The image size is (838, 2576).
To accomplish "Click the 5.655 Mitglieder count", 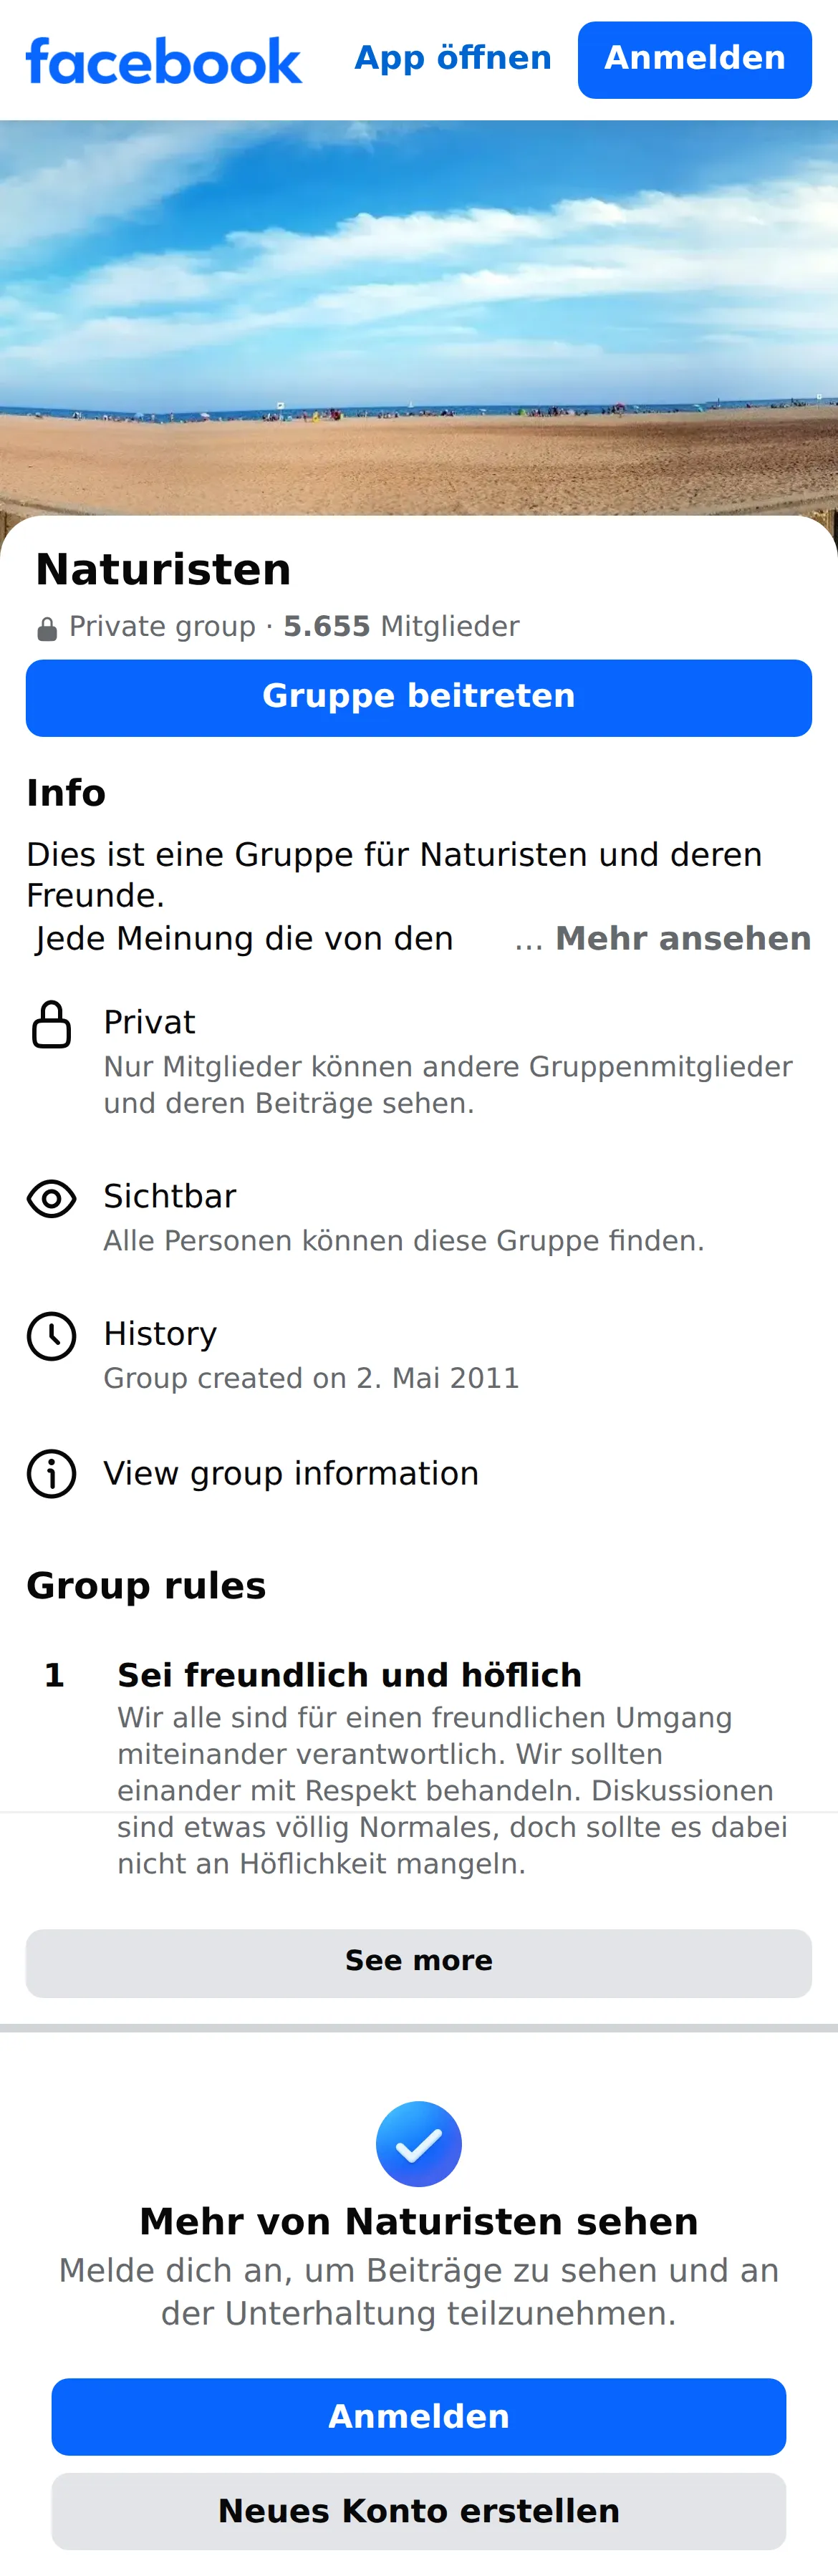I will (x=401, y=627).
